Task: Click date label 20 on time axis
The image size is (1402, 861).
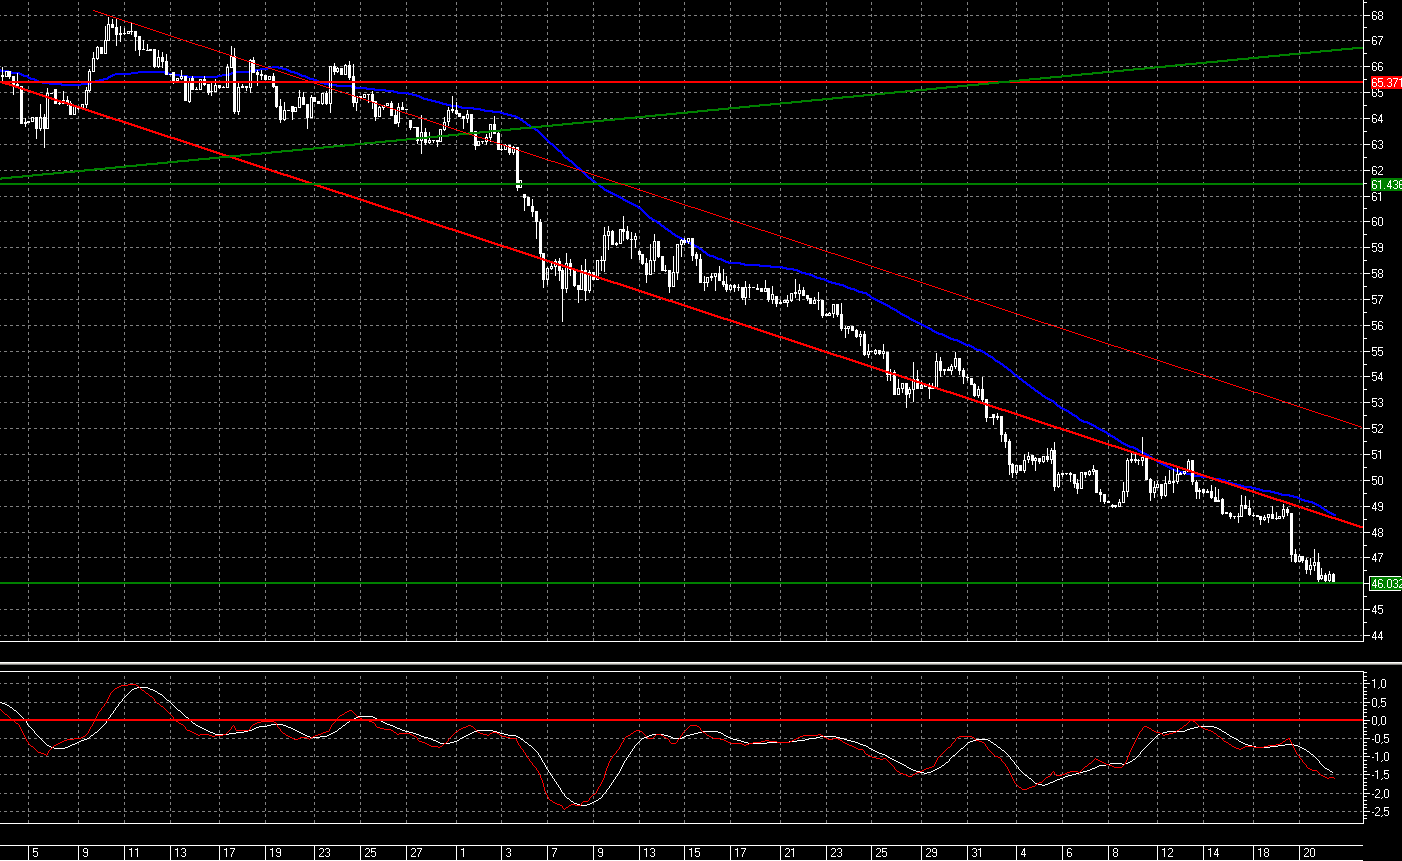Action: coord(1309,853)
